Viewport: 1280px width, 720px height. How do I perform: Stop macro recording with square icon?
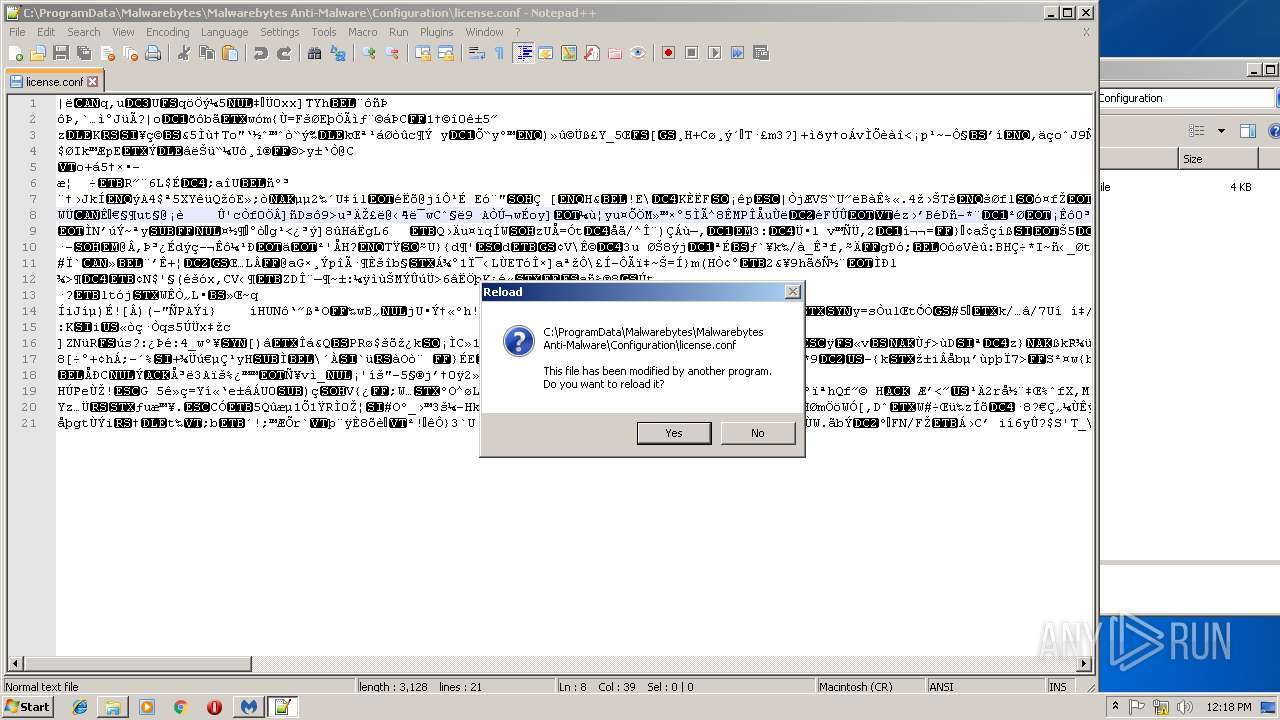(691, 53)
